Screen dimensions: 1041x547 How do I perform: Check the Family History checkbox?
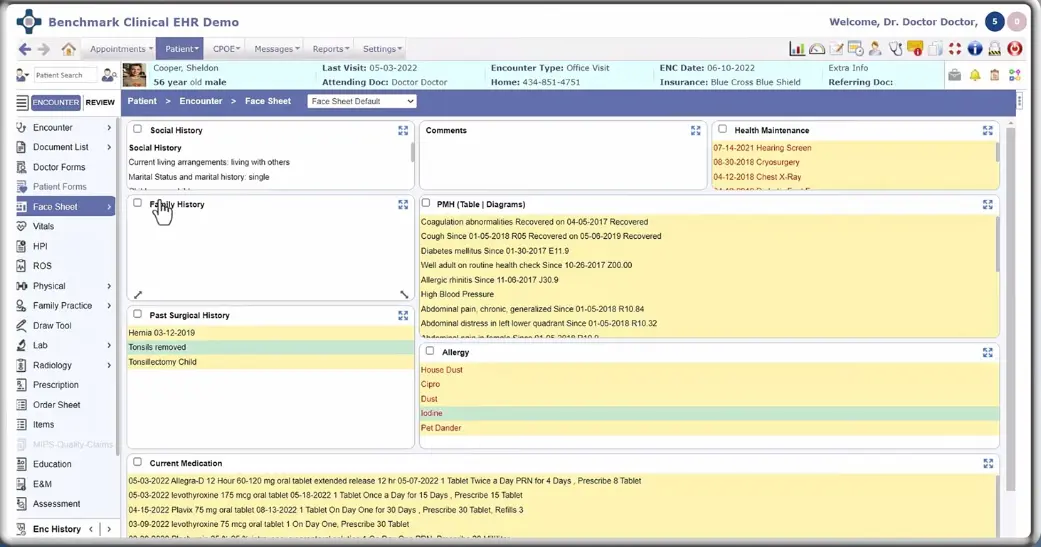(137, 203)
